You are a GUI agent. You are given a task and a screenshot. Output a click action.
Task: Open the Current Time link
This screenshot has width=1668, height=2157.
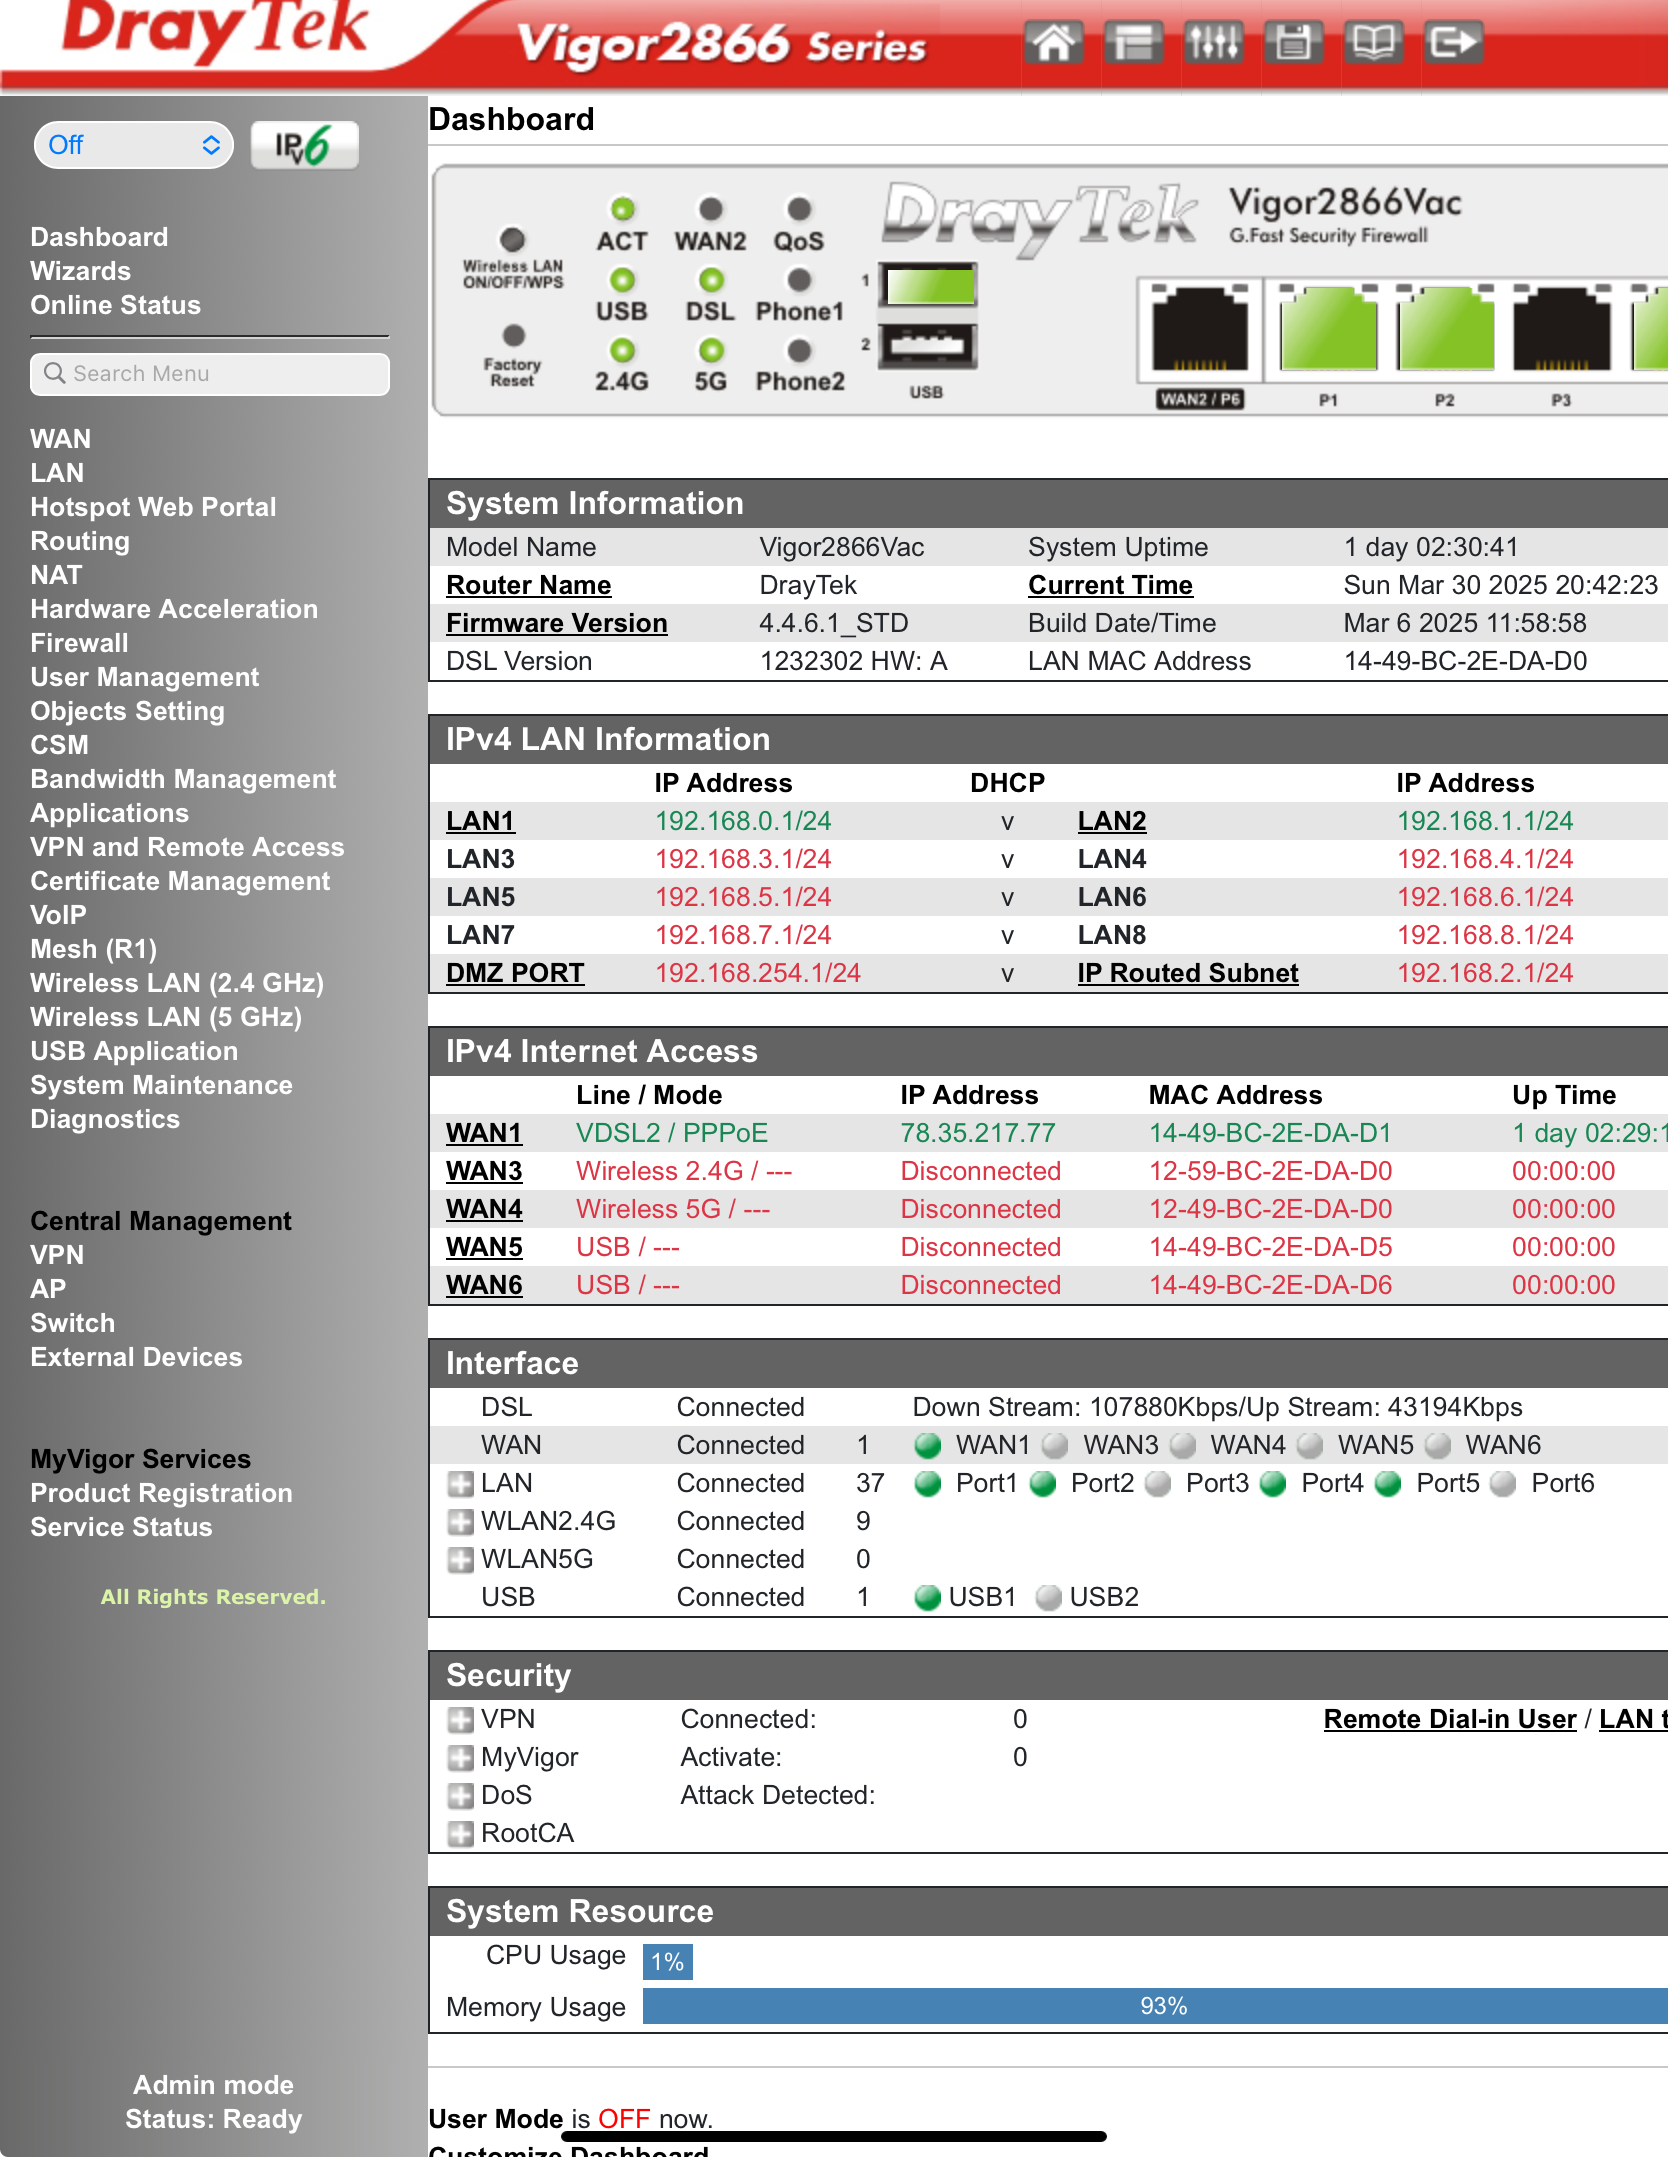tap(1110, 585)
